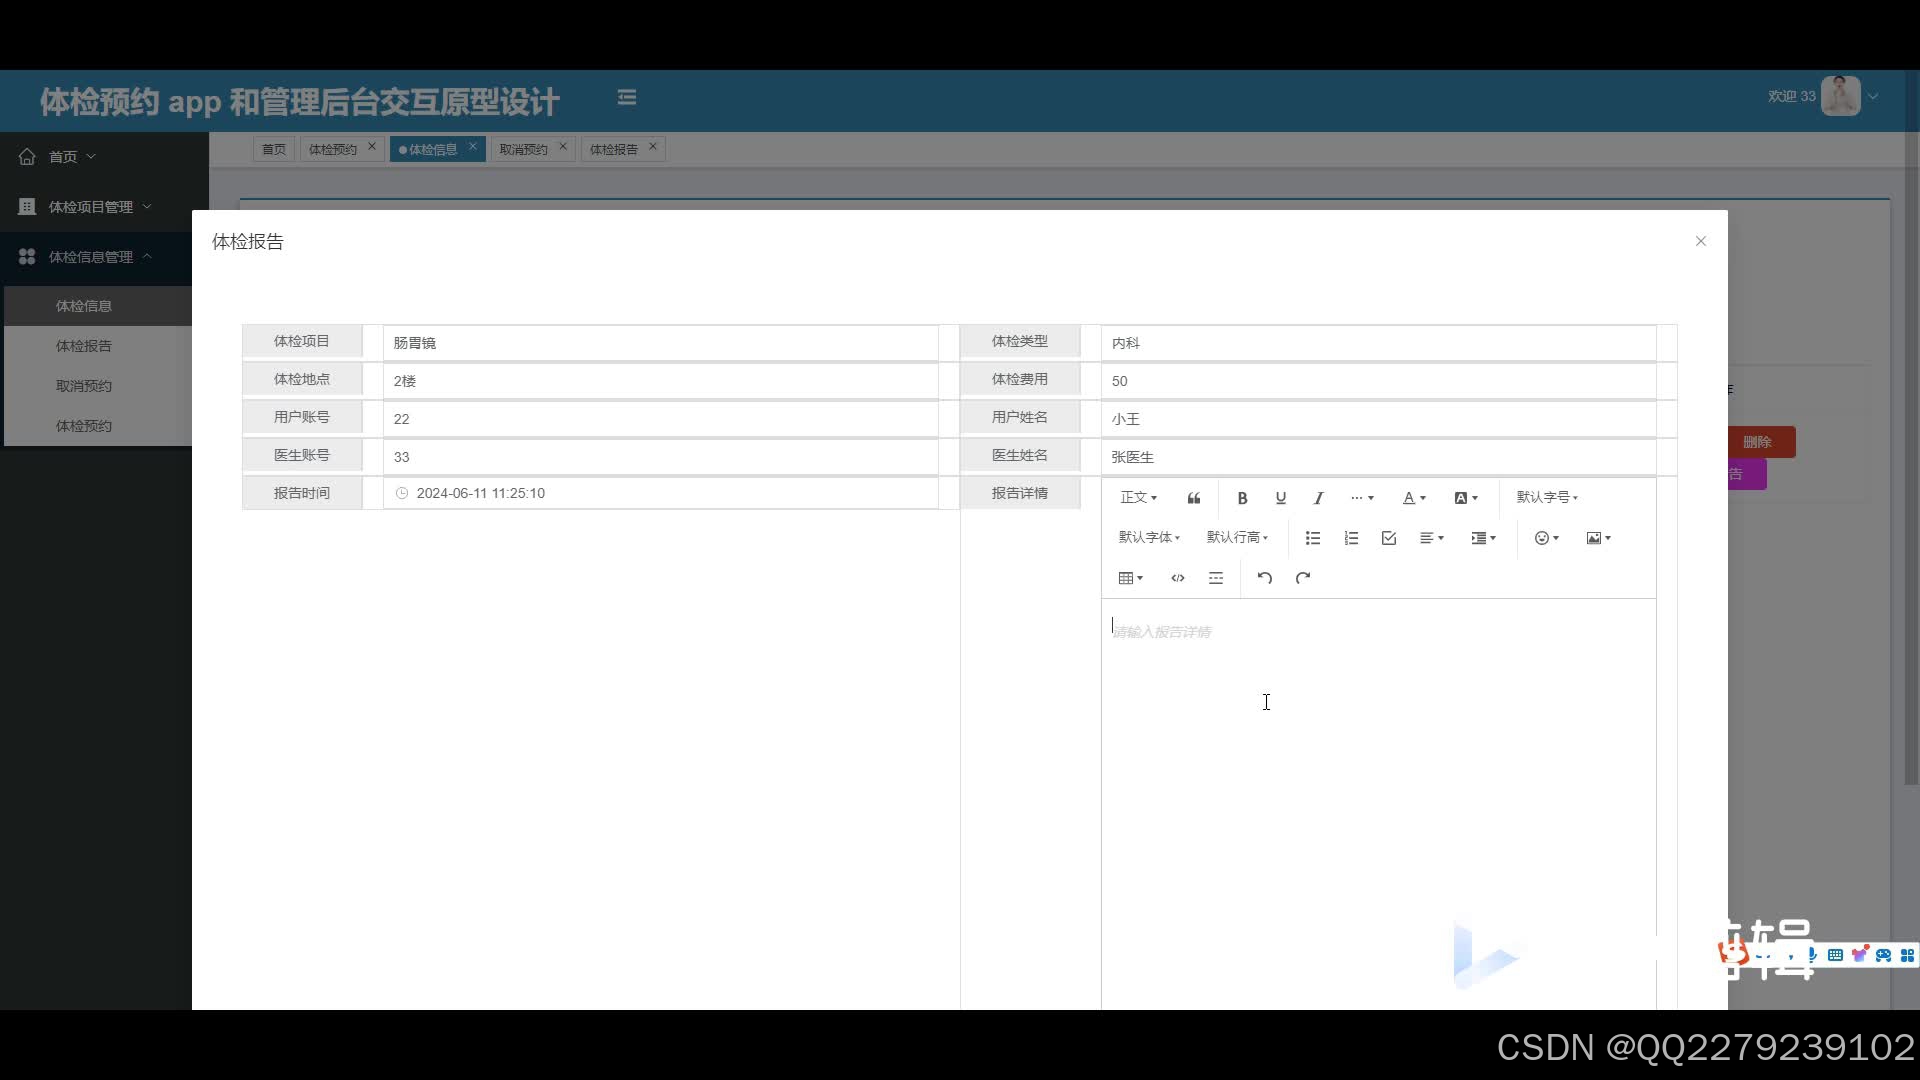Expand the 体检项目管理 sidebar menu
The height and width of the screenshot is (1080, 1920).
pos(91,206)
